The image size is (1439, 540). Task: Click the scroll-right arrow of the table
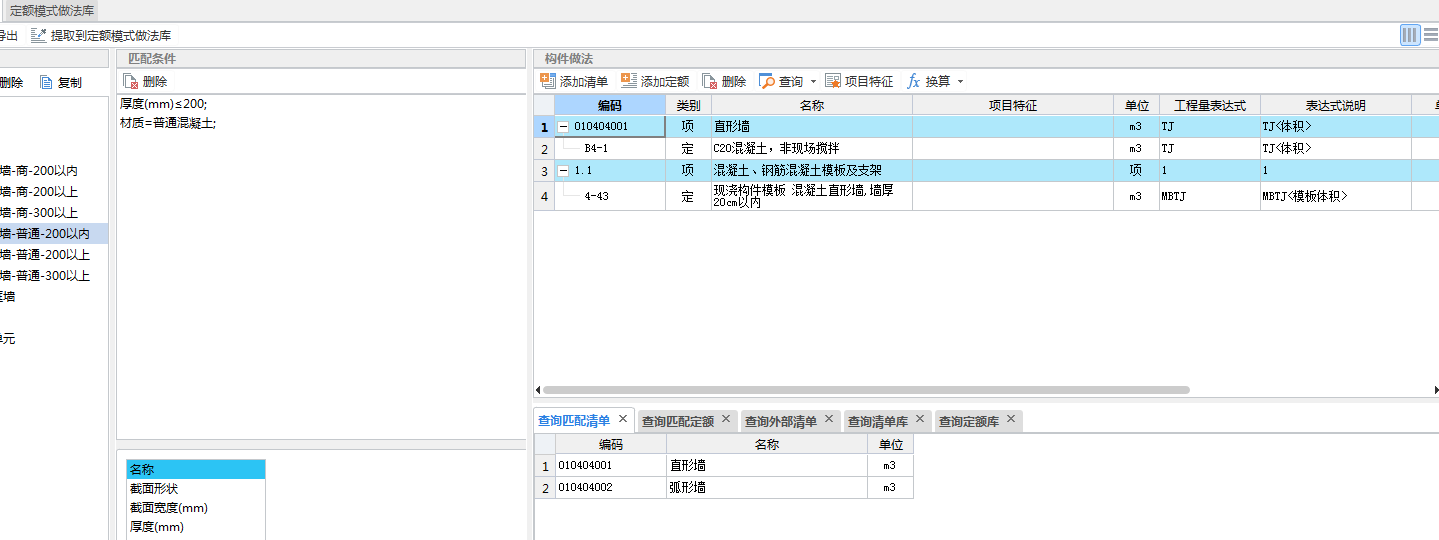1435,390
